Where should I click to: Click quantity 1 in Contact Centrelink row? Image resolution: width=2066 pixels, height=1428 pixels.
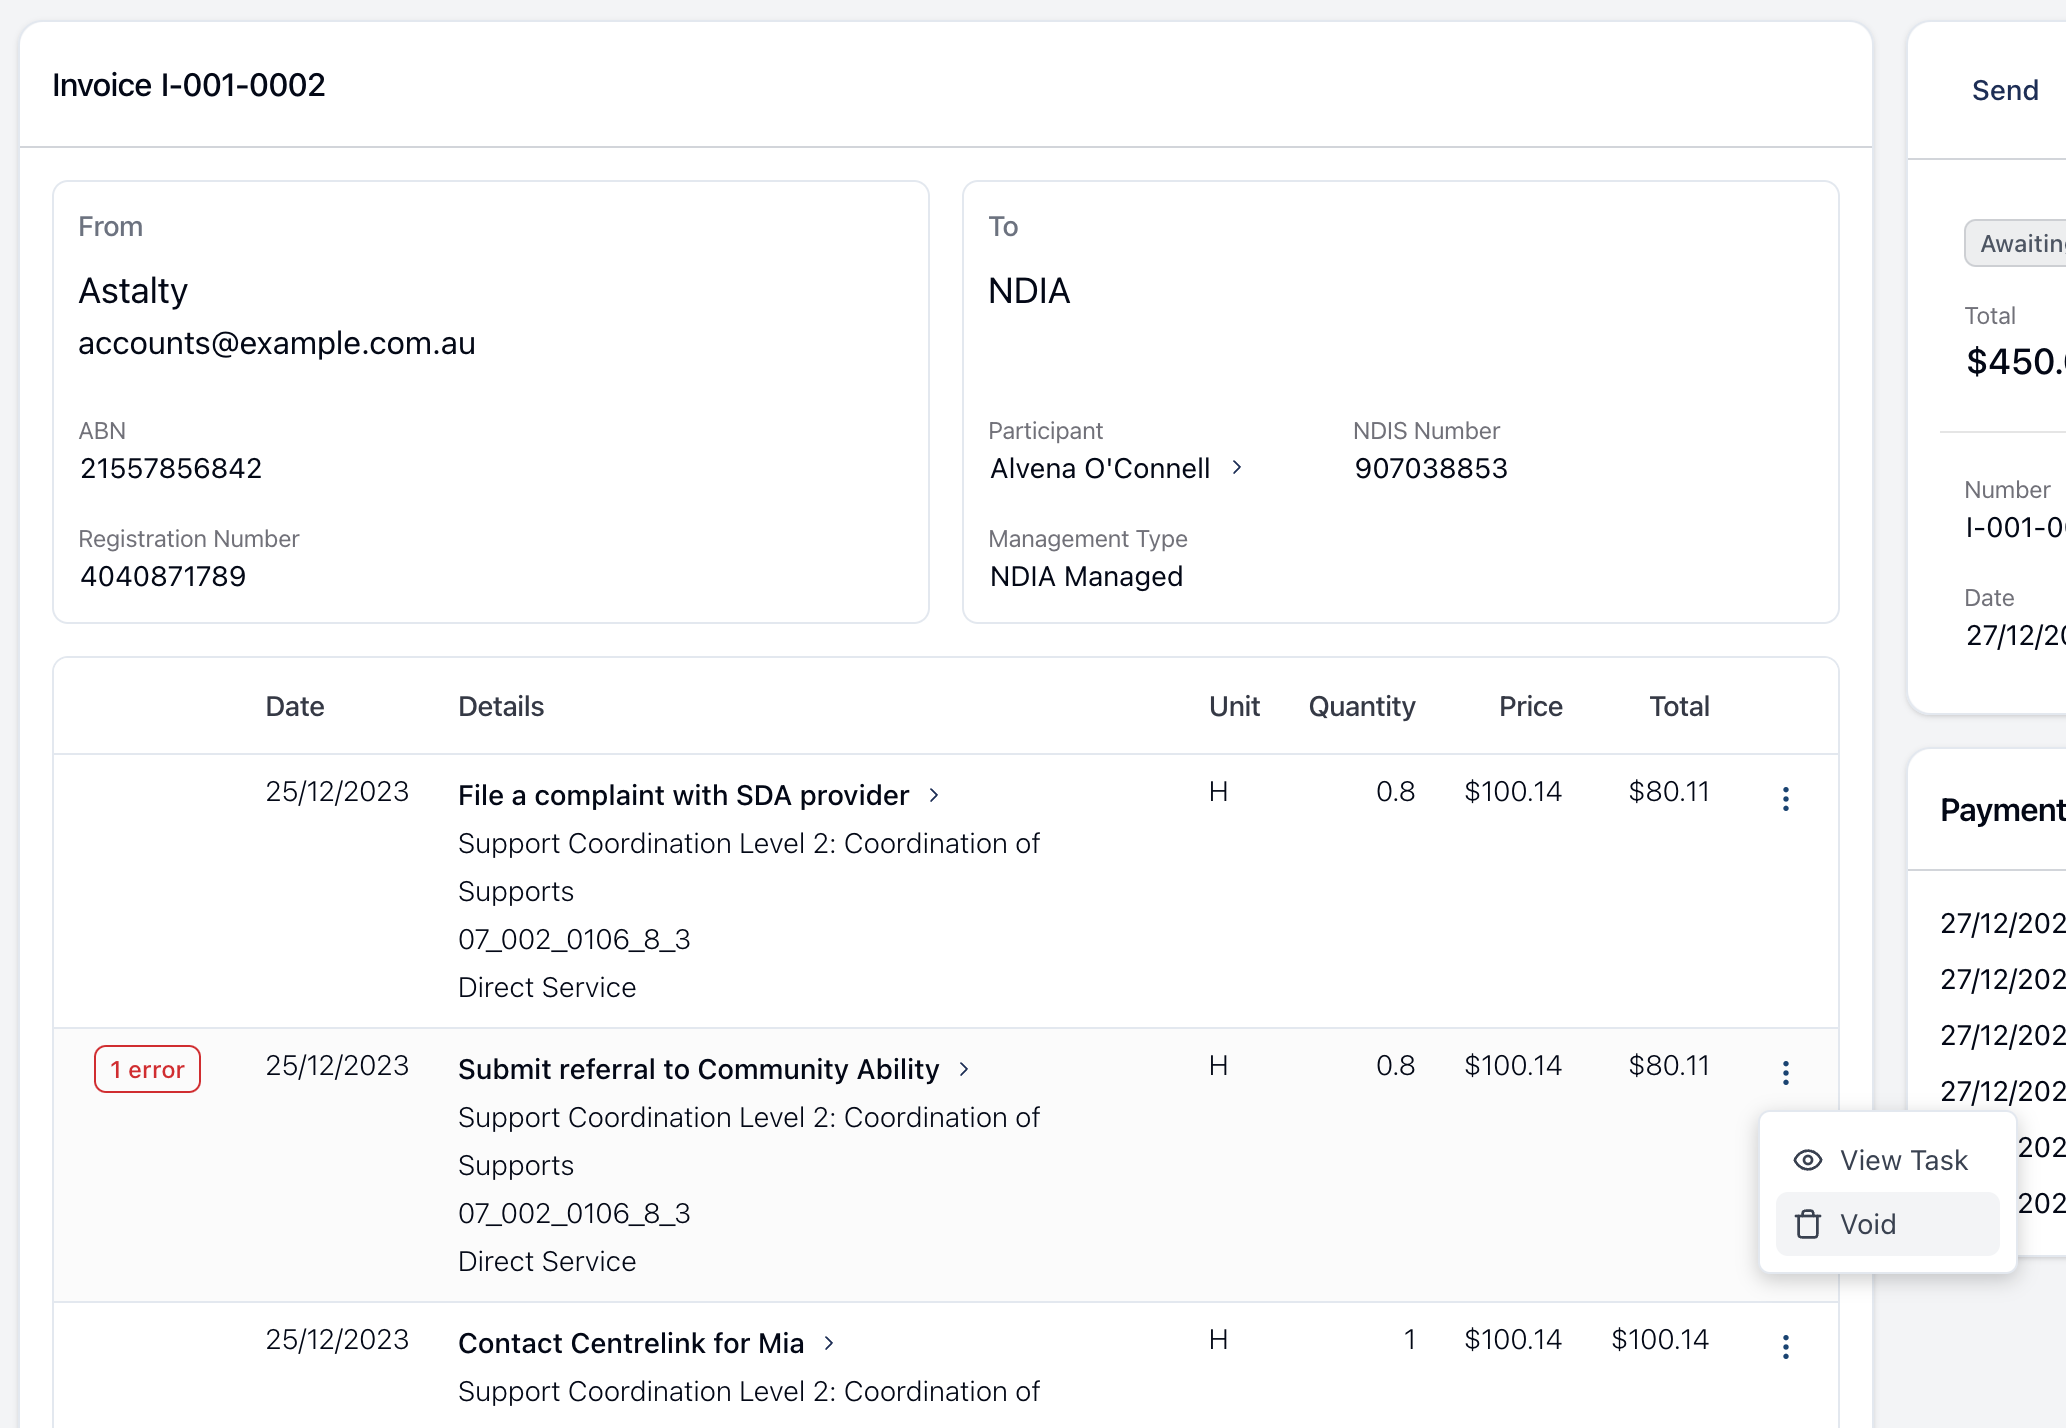pyautogui.click(x=1409, y=1339)
